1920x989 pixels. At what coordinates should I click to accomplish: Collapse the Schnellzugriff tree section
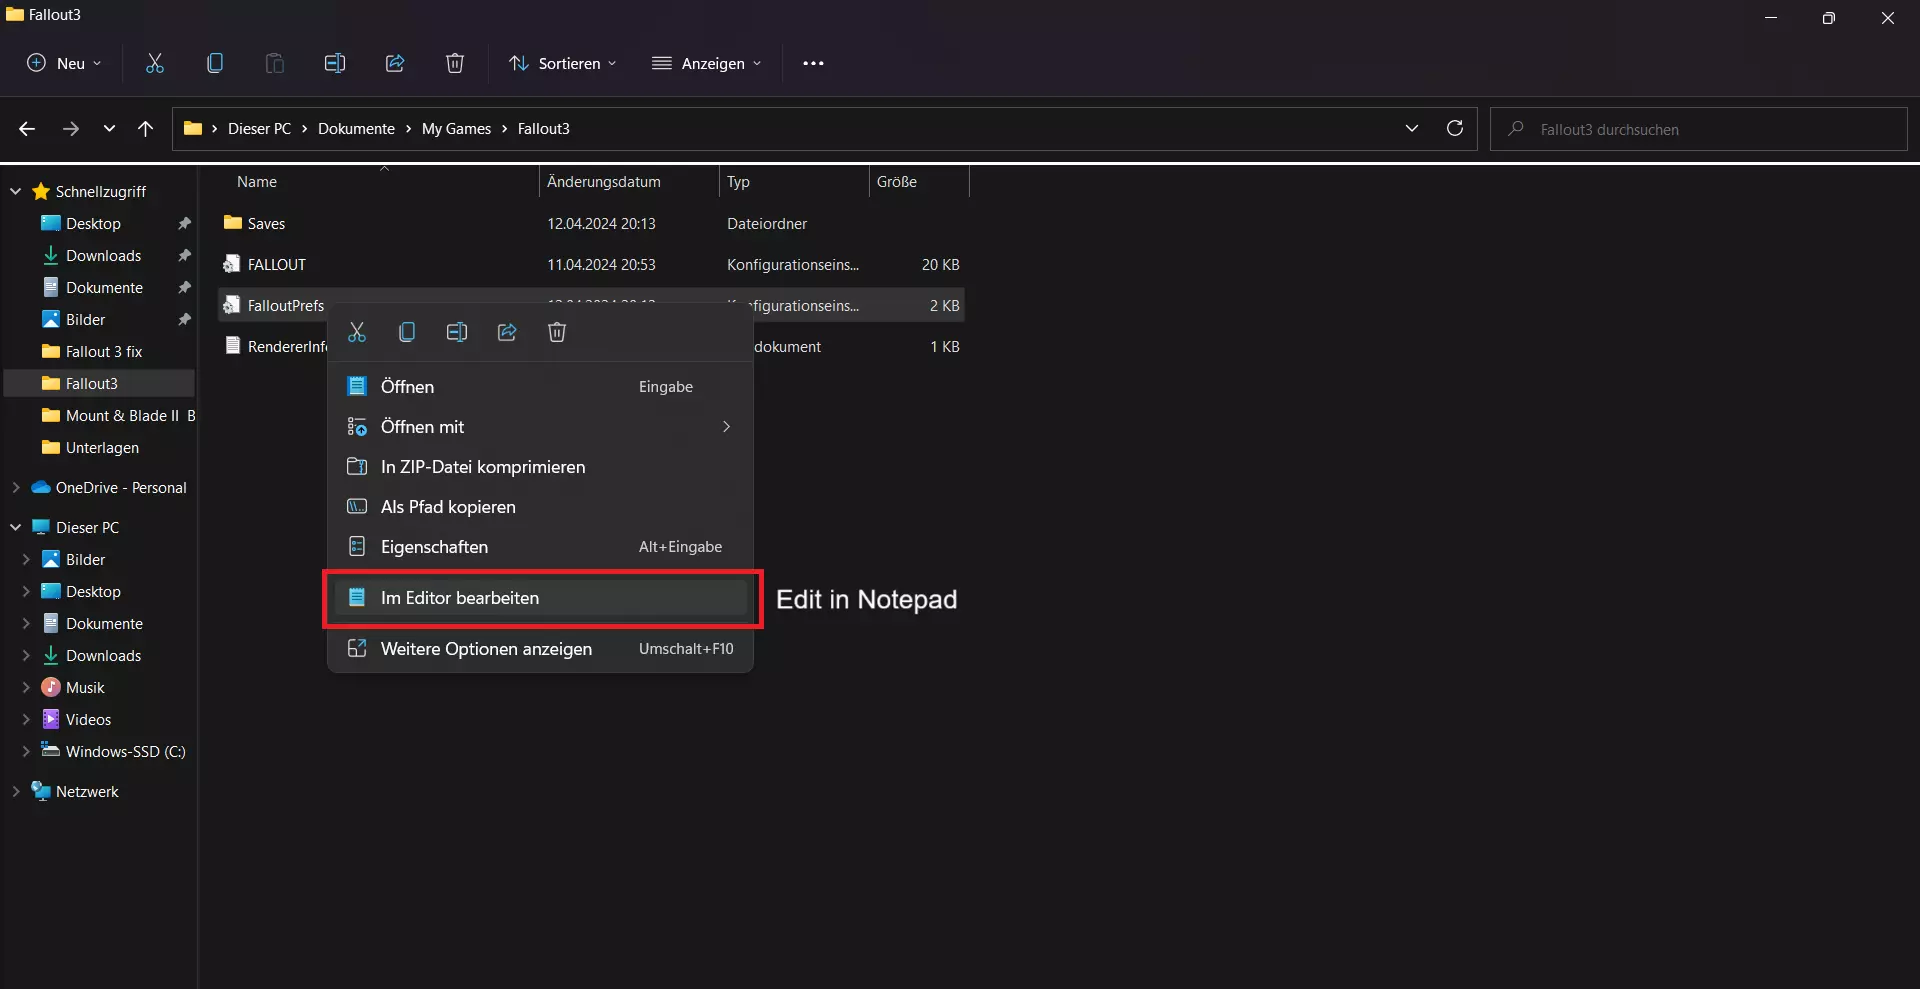(x=16, y=191)
